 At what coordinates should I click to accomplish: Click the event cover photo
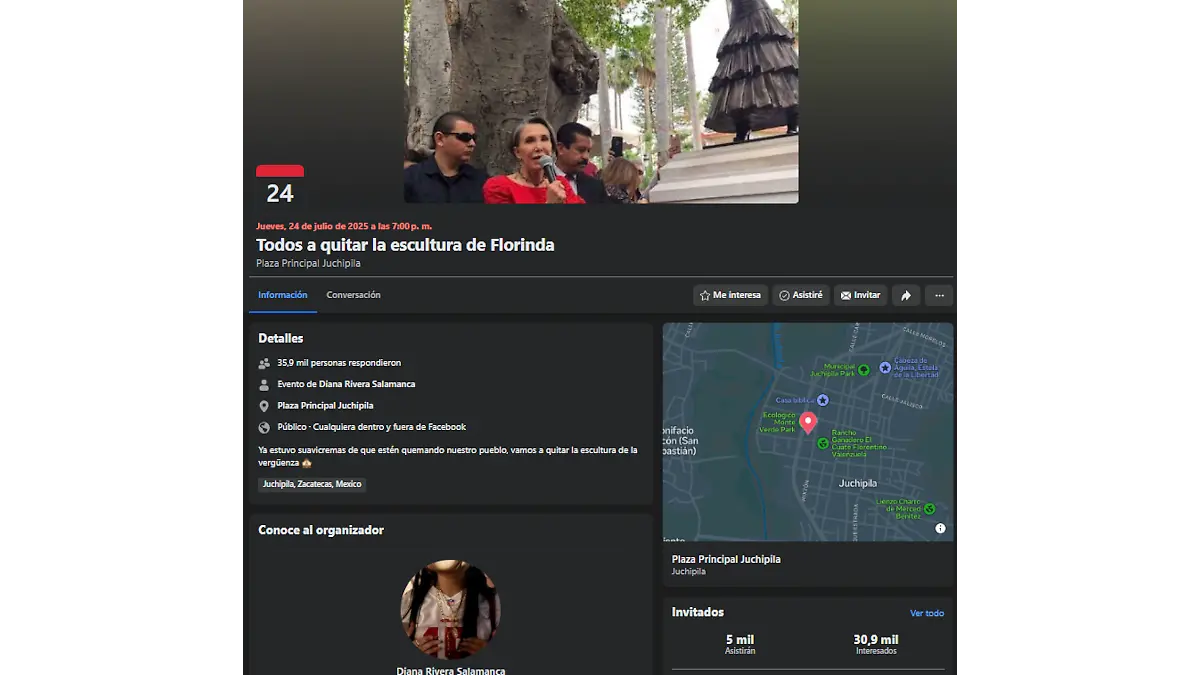point(600,100)
